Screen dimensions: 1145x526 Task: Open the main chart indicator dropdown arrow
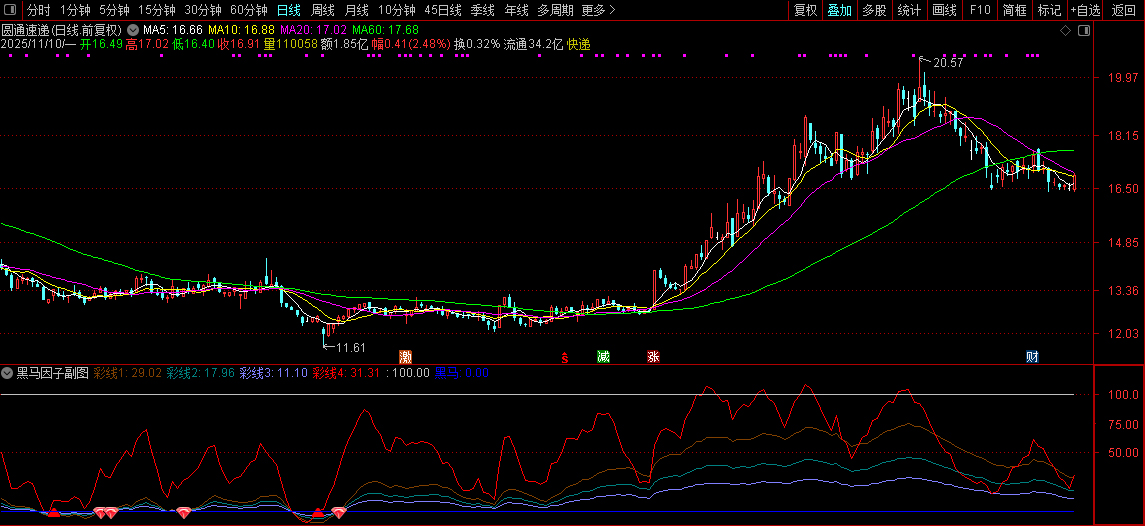pos(133,30)
